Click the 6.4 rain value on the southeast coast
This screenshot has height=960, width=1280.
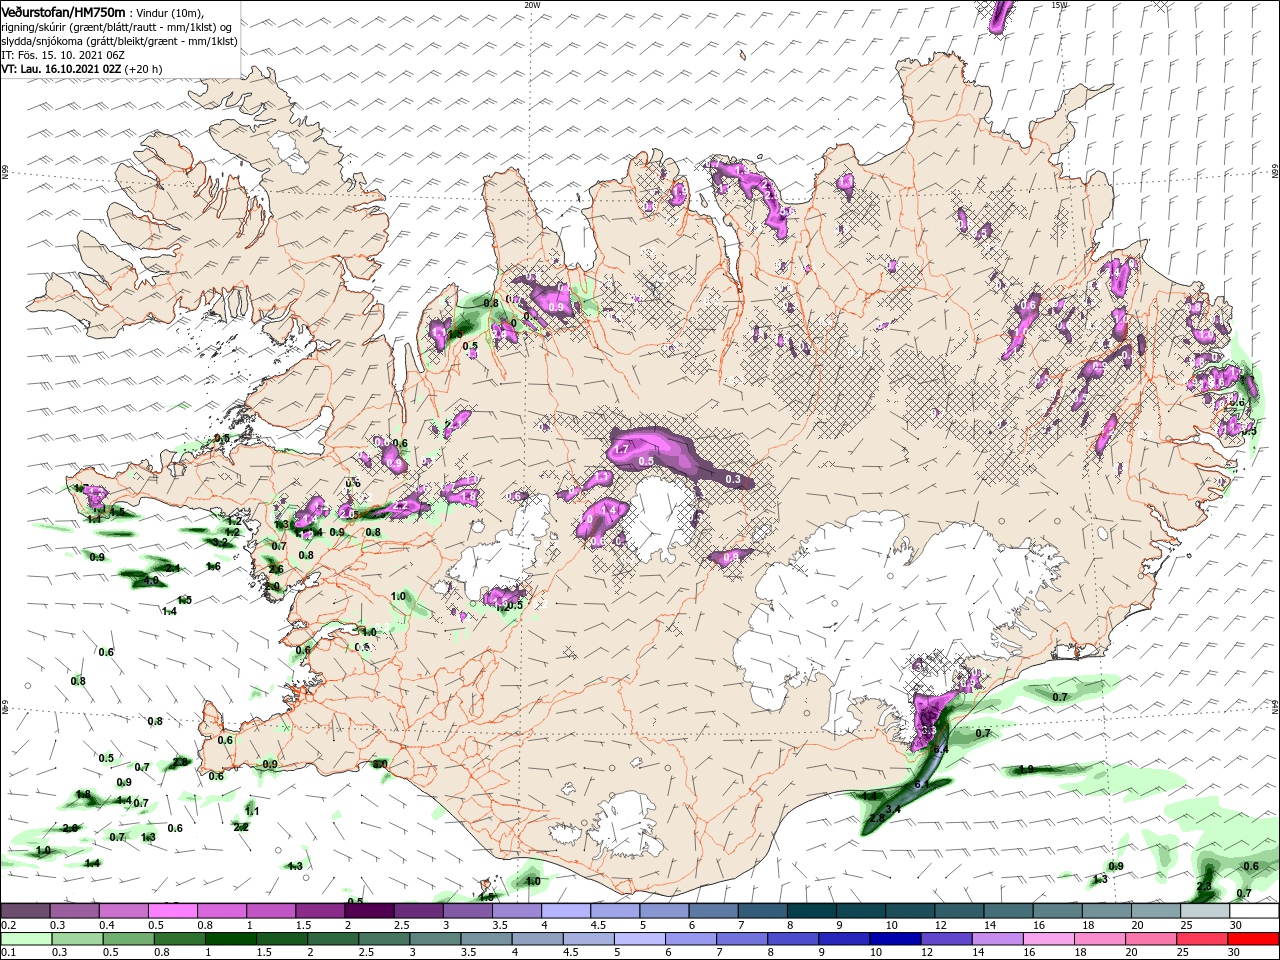point(940,750)
